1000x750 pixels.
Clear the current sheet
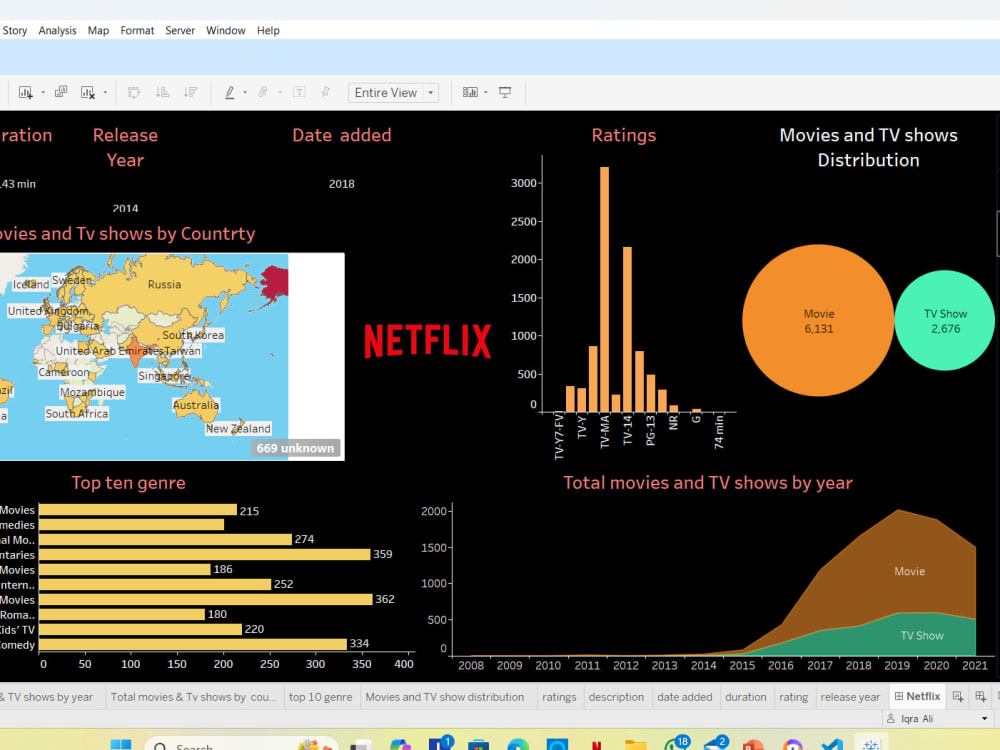click(x=86, y=92)
